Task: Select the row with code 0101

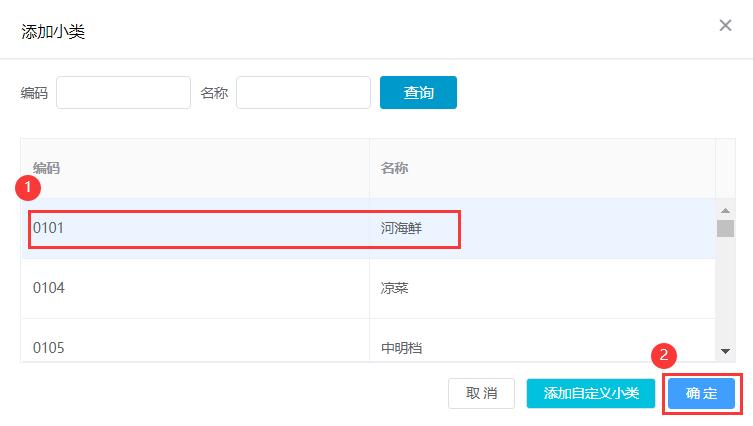Action: pyautogui.click(x=368, y=228)
